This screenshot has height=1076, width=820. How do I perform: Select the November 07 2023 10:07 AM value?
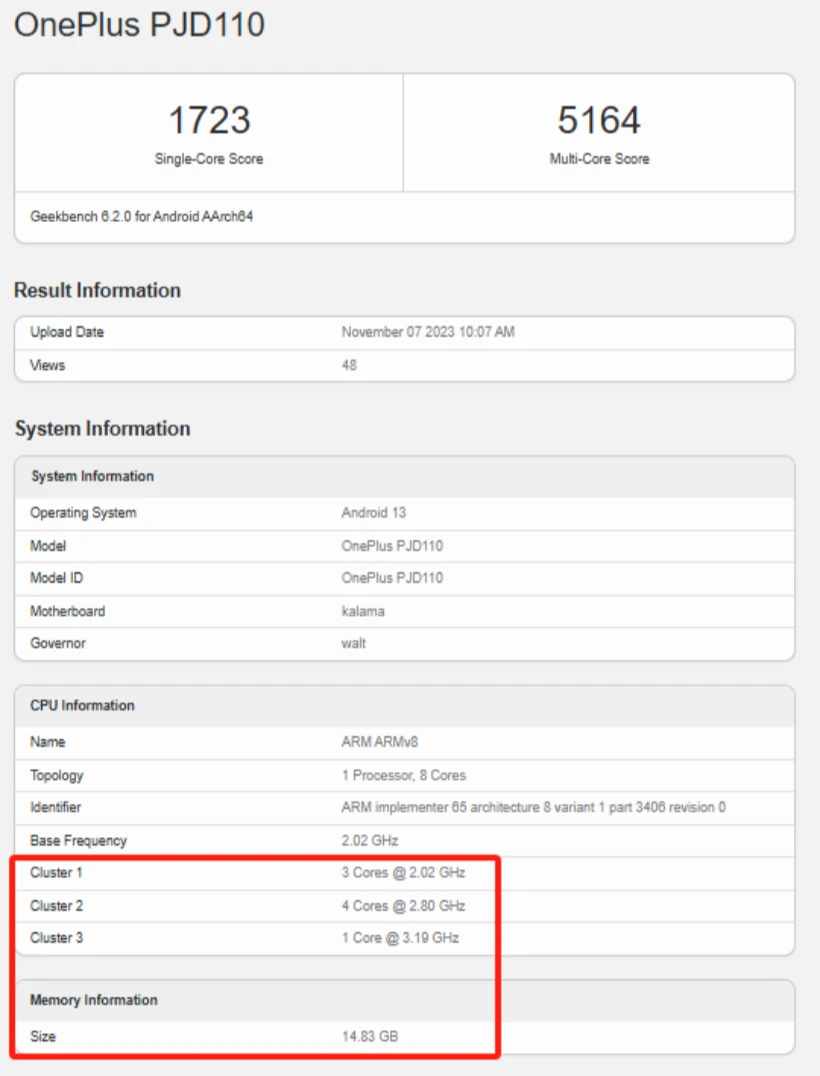pos(428,332)
